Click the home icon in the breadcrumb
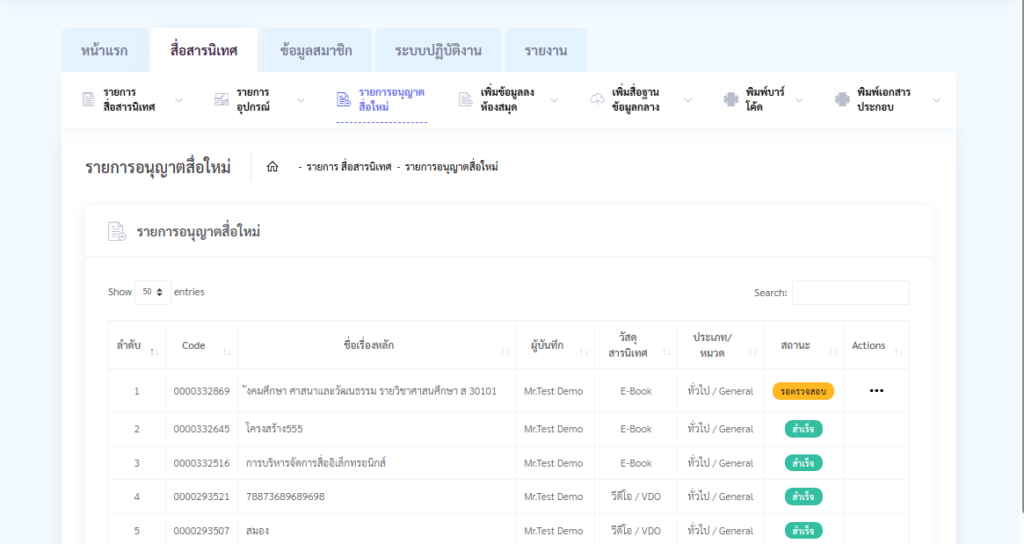Image resolution: width=1024 pixels, height=544 pixels. 272,167
